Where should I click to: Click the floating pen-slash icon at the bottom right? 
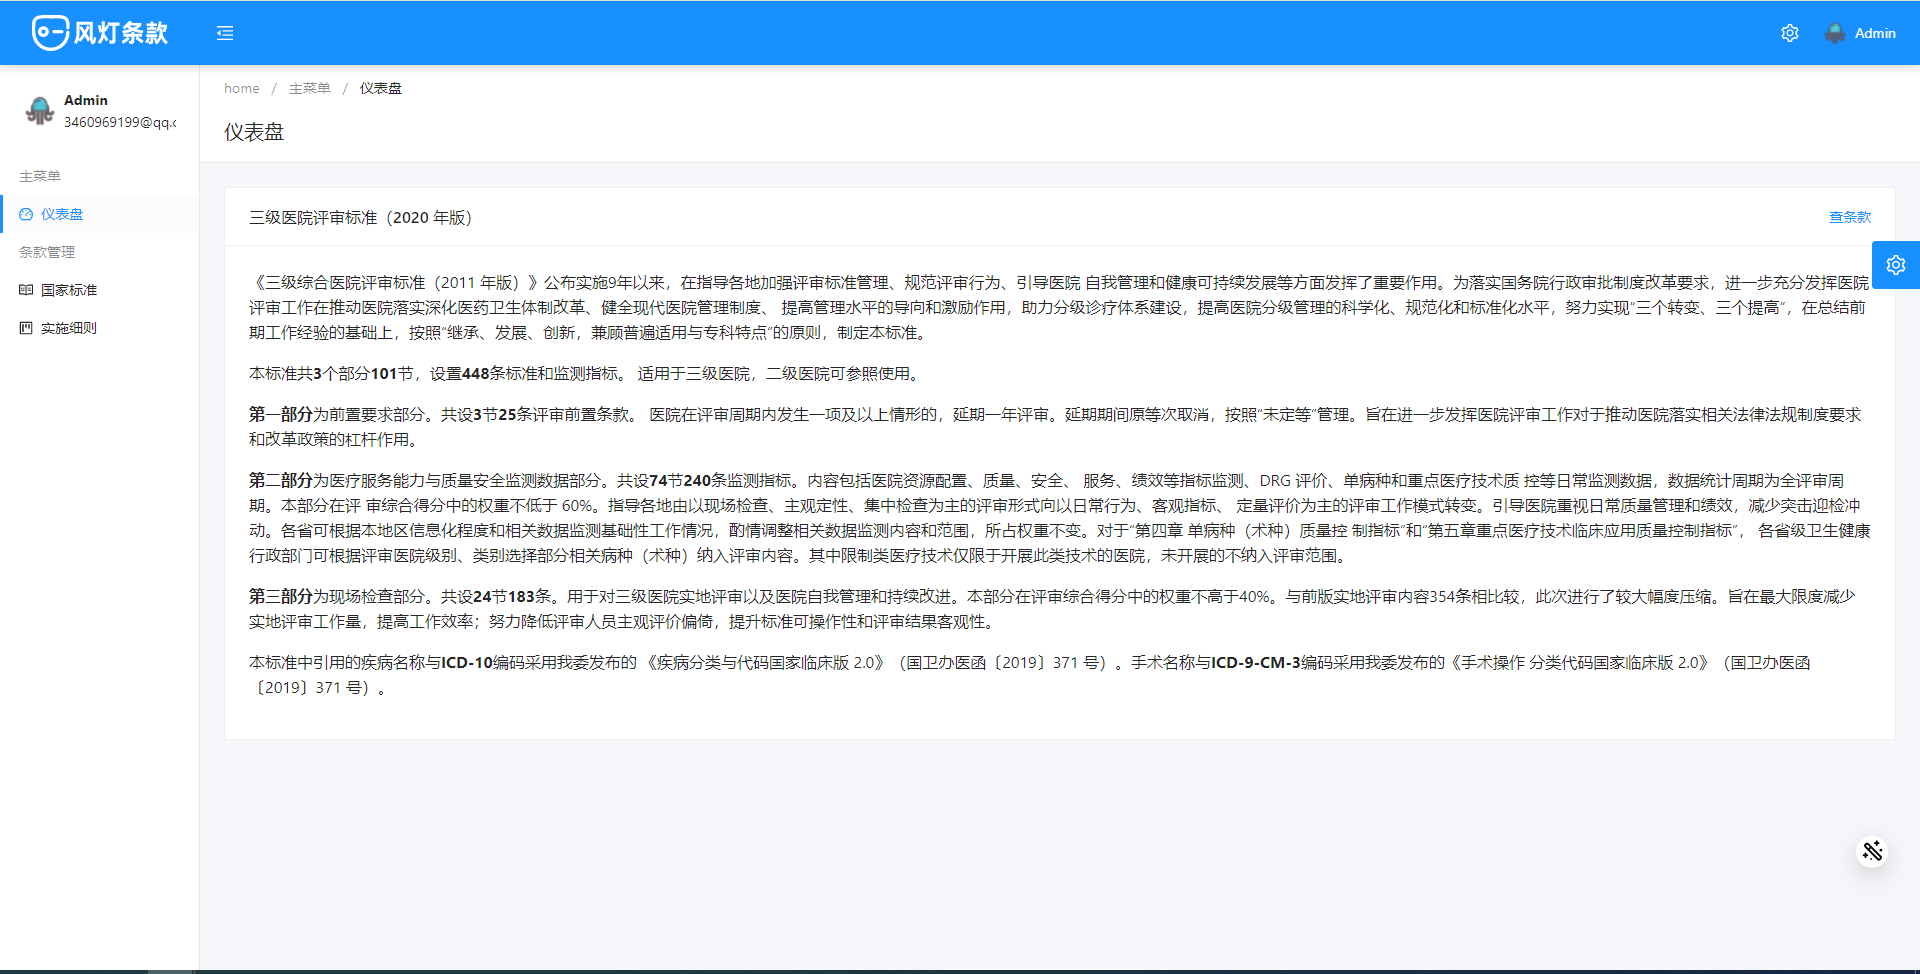pos(1872,851)
